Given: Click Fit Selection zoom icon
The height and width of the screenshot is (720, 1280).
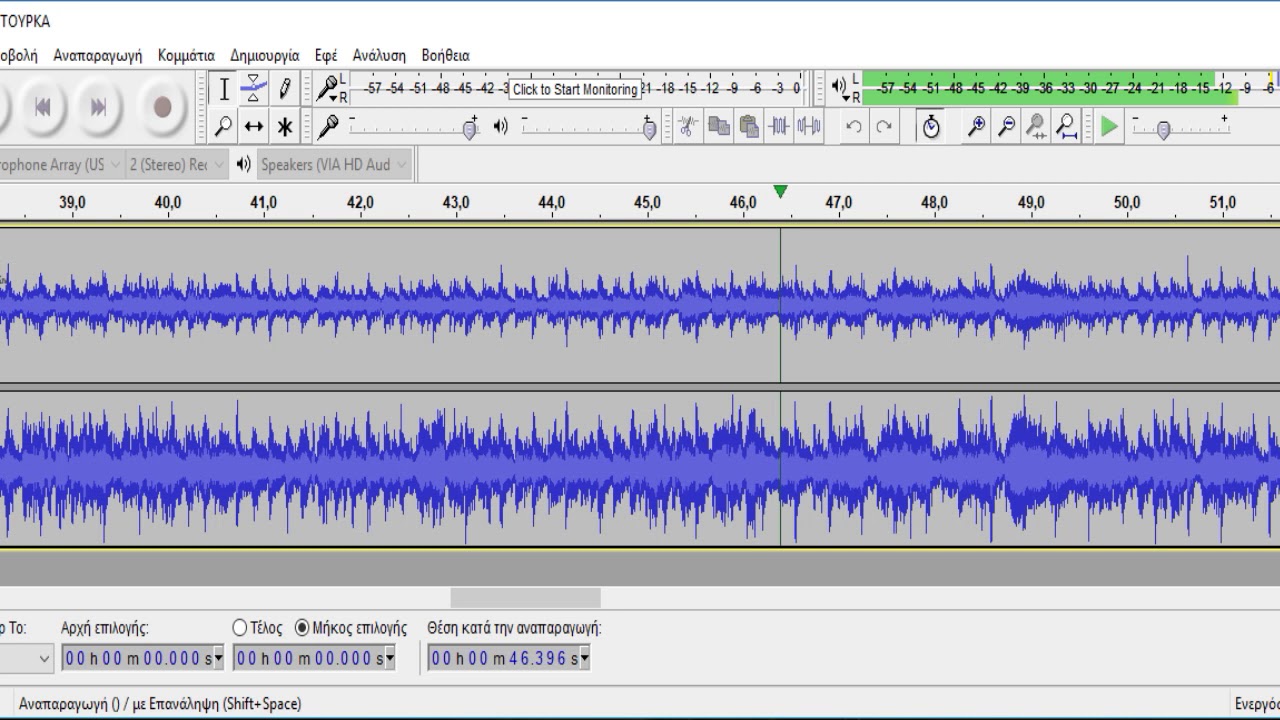Looking at the screenshot, I should (x=1037, y=126).
